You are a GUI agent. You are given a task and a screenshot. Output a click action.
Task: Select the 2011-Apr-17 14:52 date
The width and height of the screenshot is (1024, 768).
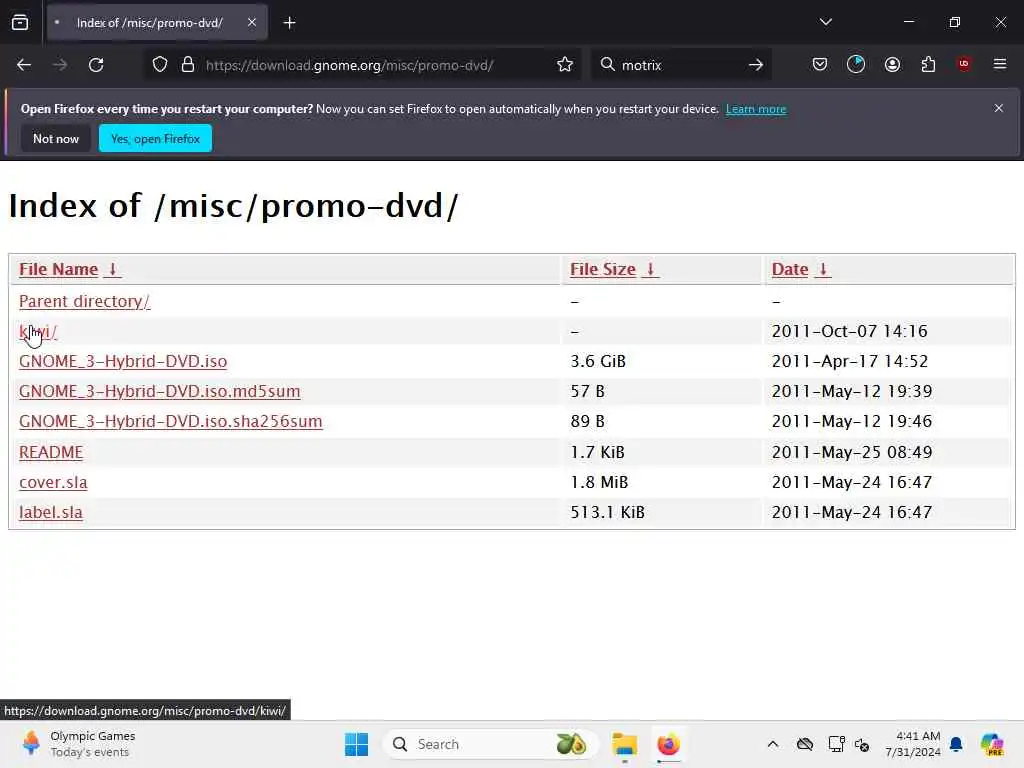tap(850, 361)
